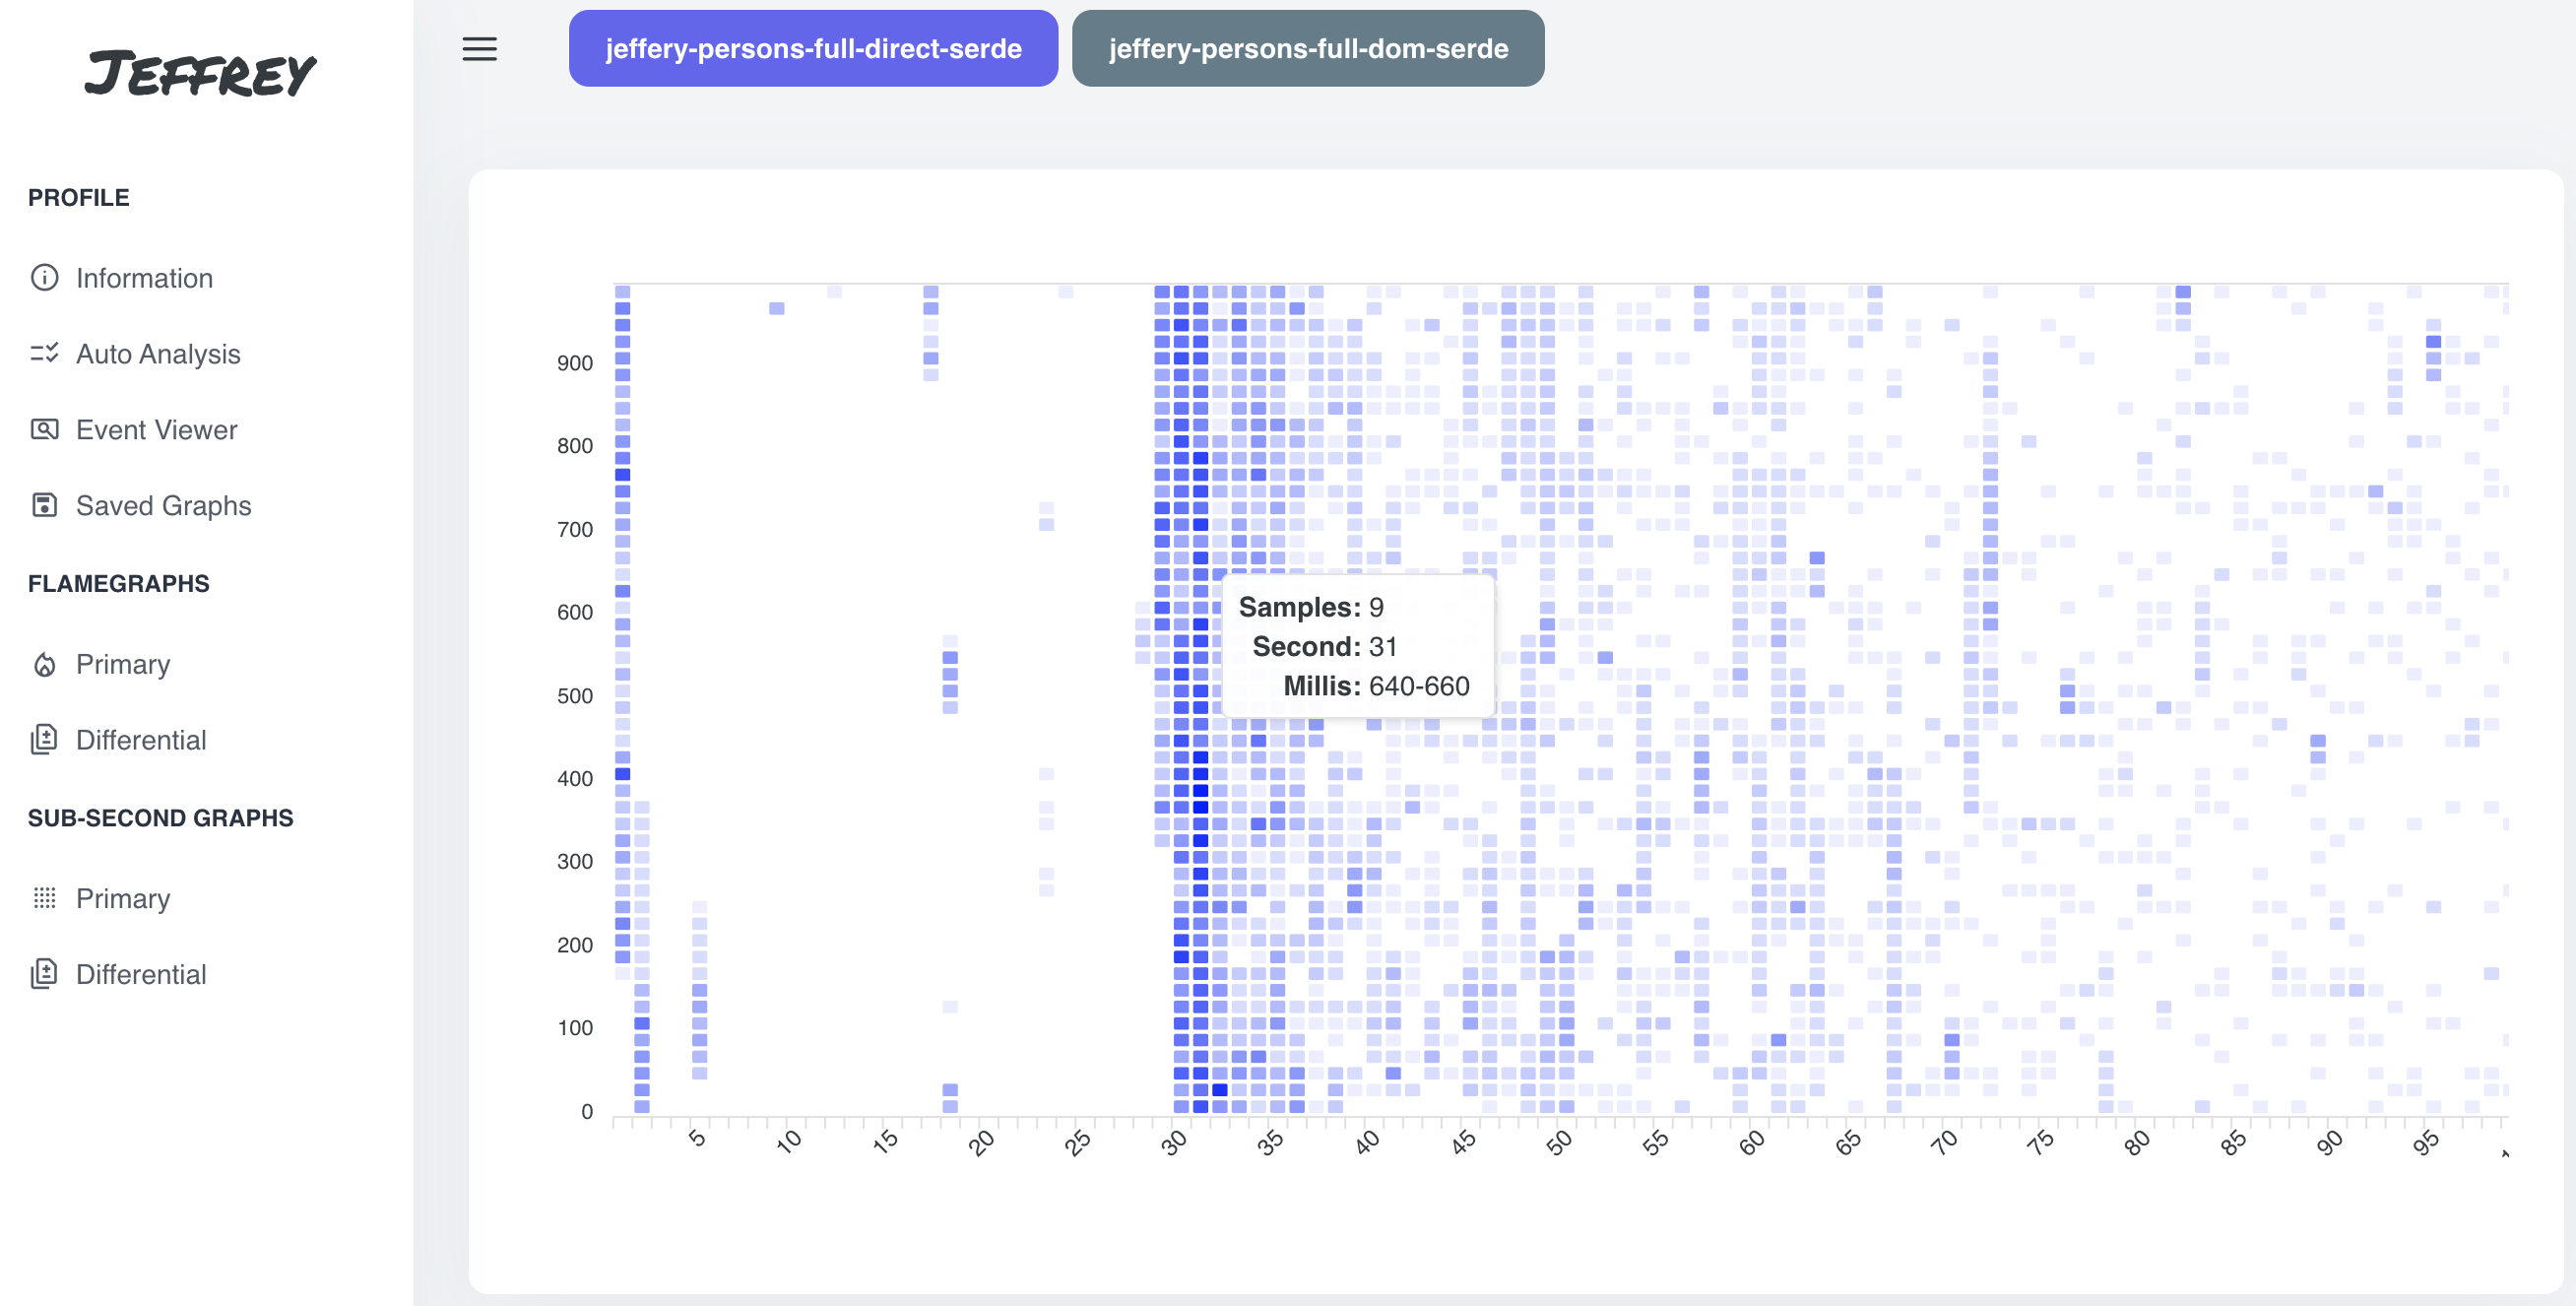The width and height of the screenshot is (2576, 1306).
Task: Click the Flamegraphs Differential document icon
Action: click(45, 740)
